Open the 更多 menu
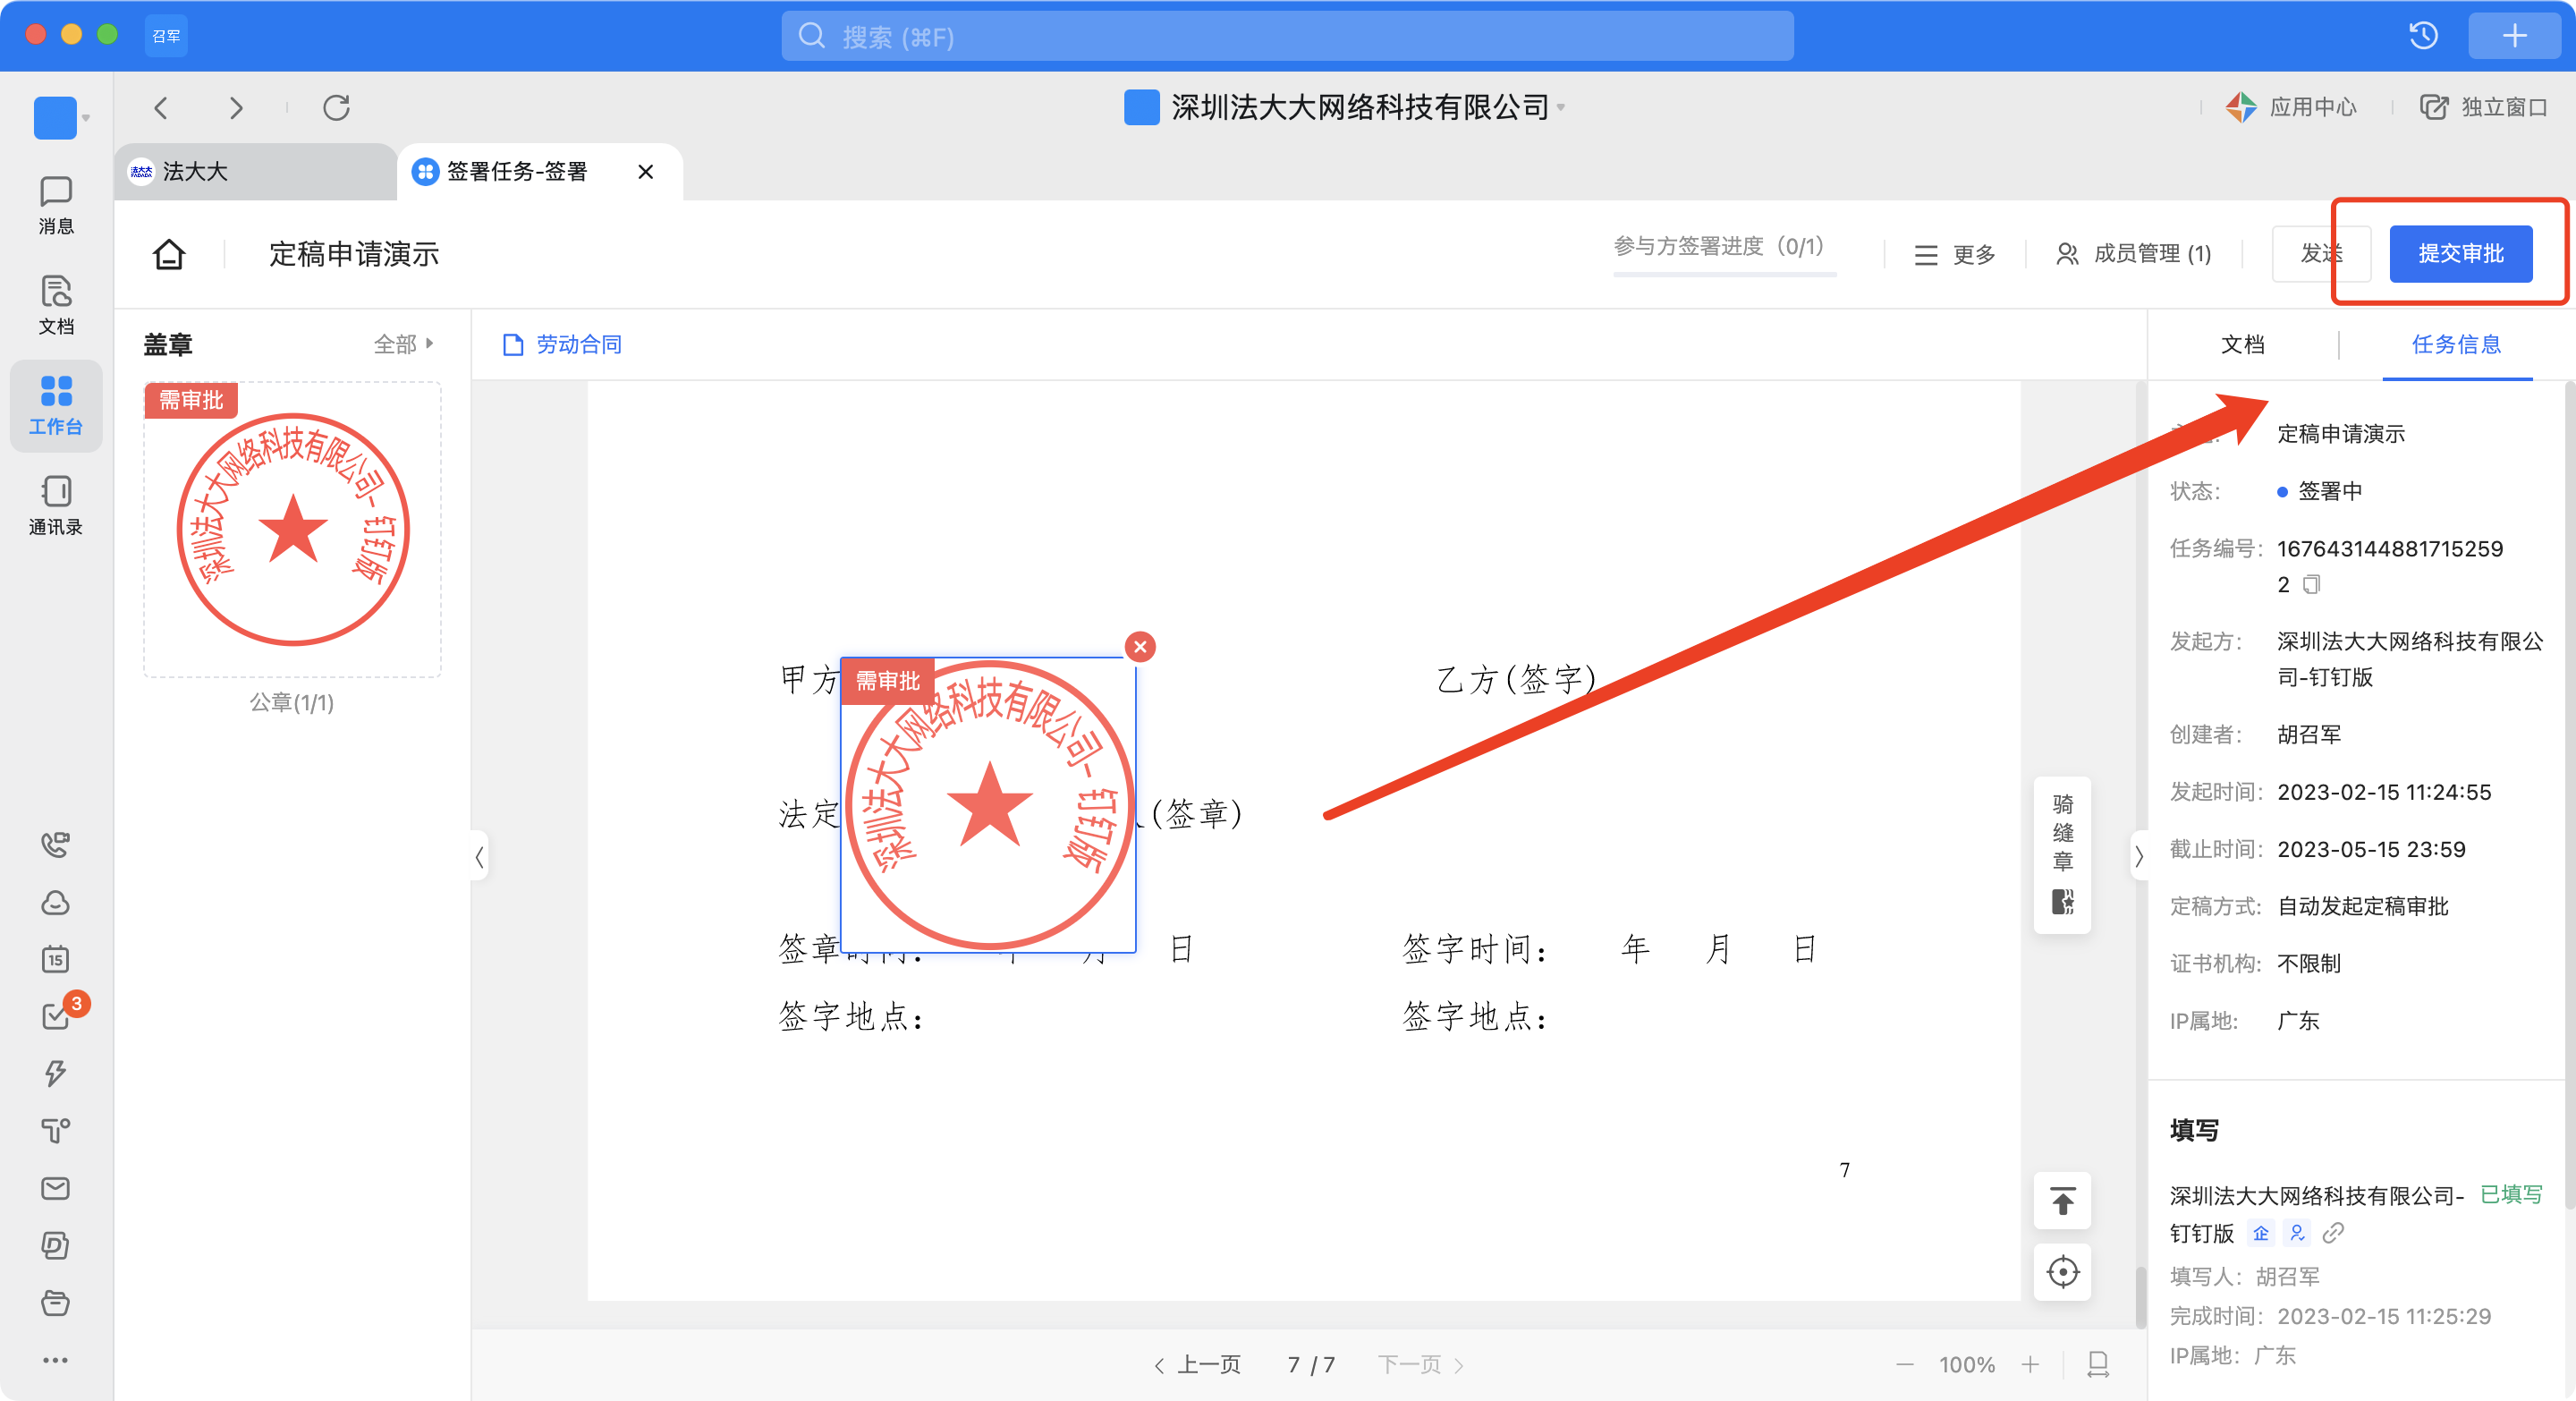The image size is (2576, 1401). click(1955, 254)
